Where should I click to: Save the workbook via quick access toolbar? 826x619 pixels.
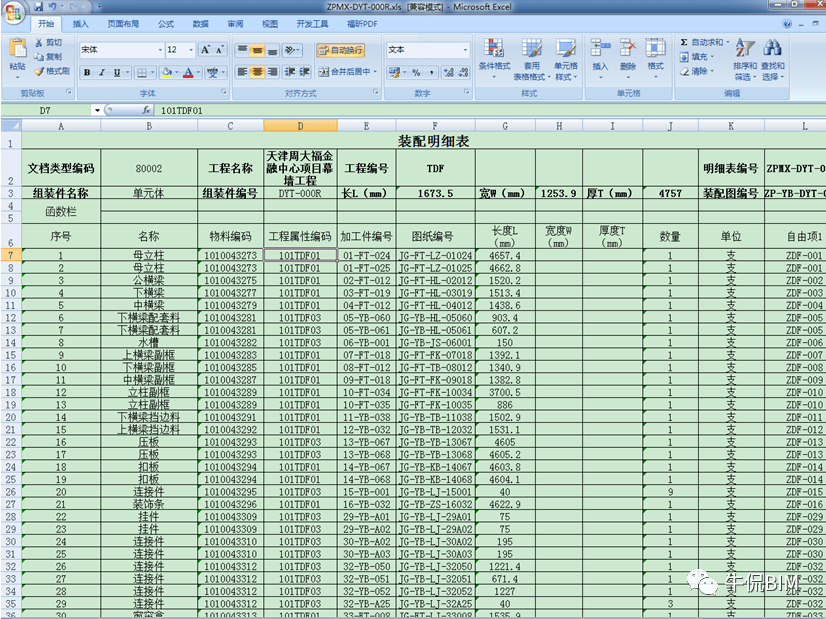pyautogui.click(x=38, y=7)
